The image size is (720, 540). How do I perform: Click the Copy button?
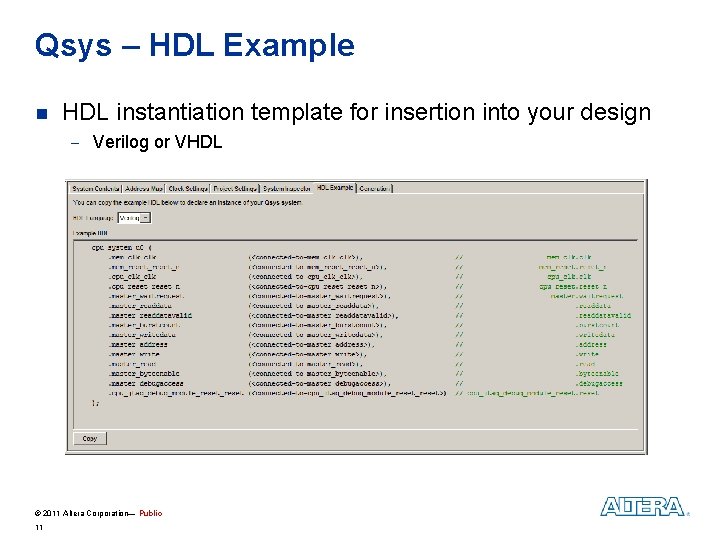click(90, 439)
